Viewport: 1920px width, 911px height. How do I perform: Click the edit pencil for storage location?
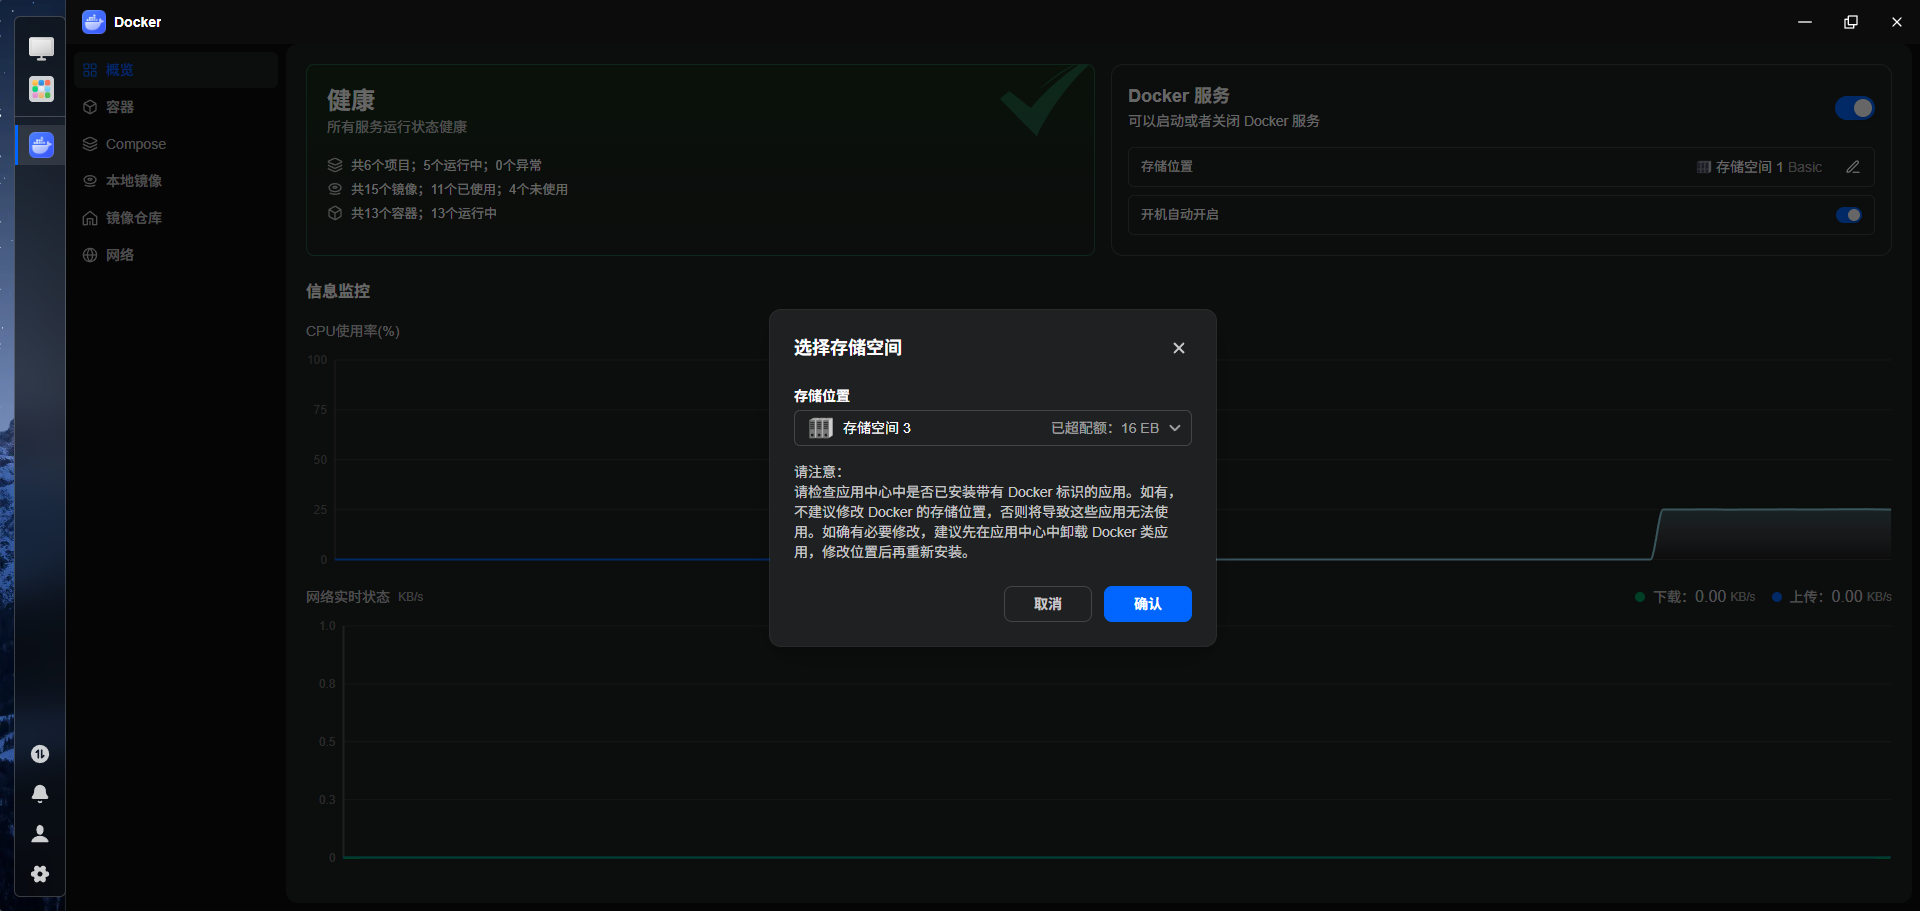pos(1853,167)
